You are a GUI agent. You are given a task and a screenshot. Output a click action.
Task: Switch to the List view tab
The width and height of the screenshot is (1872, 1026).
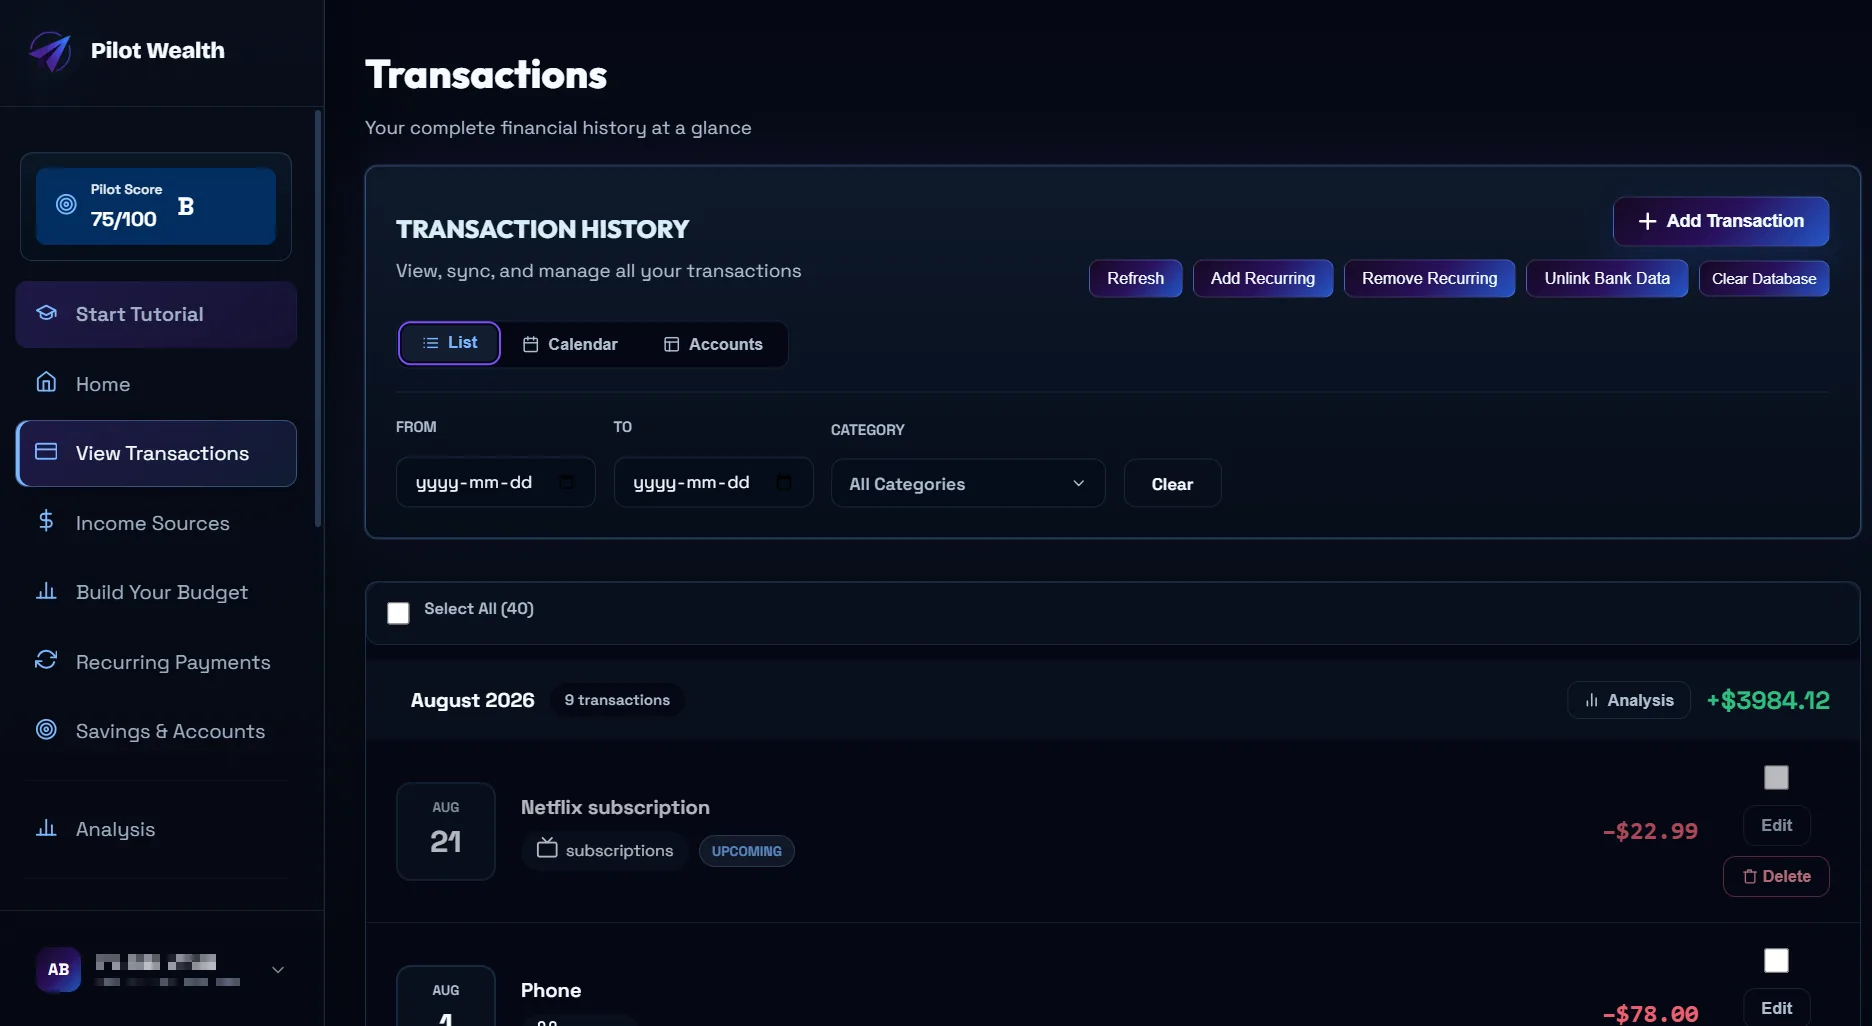click(449, 343)
